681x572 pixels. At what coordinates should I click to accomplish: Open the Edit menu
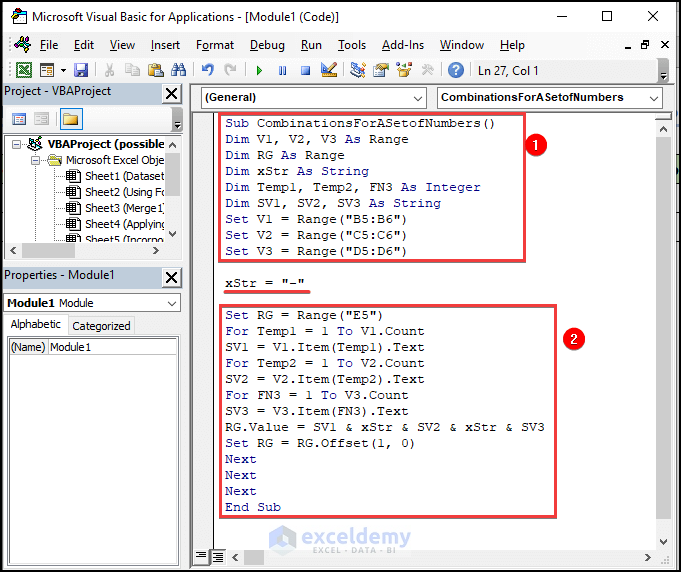(84, 45)
